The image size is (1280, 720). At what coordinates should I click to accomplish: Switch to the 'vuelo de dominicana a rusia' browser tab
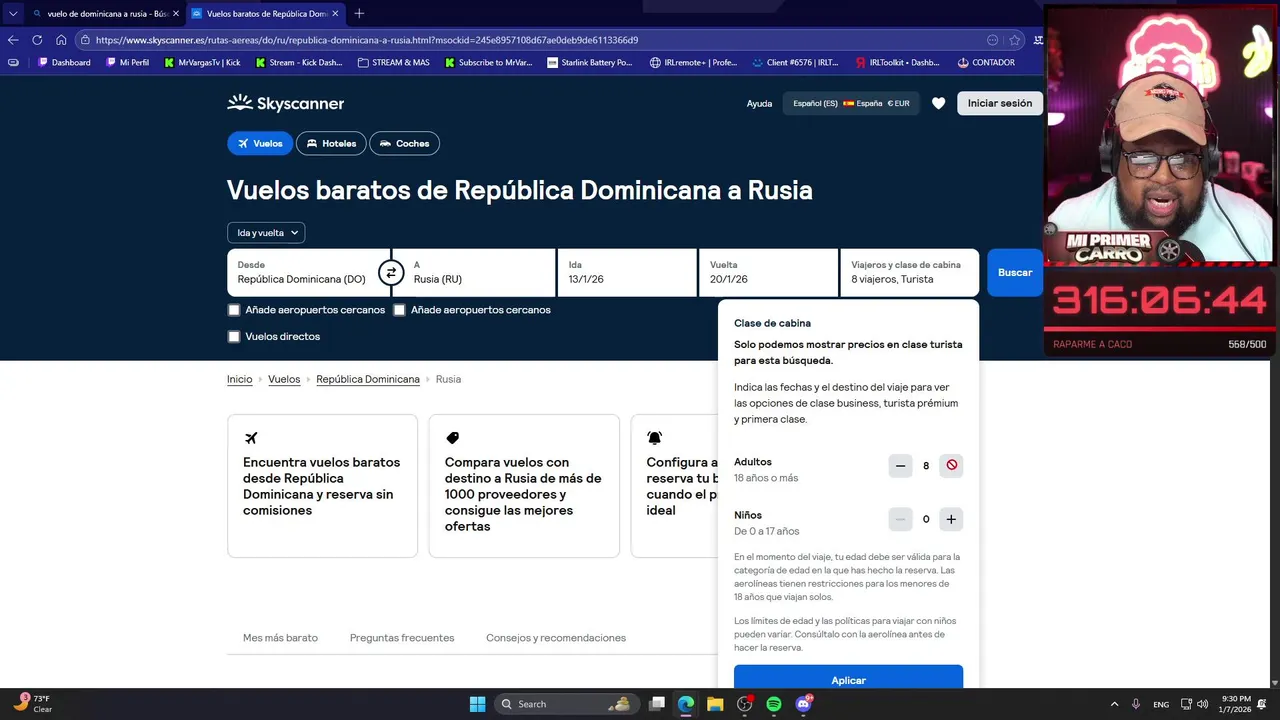coord(105,13)
